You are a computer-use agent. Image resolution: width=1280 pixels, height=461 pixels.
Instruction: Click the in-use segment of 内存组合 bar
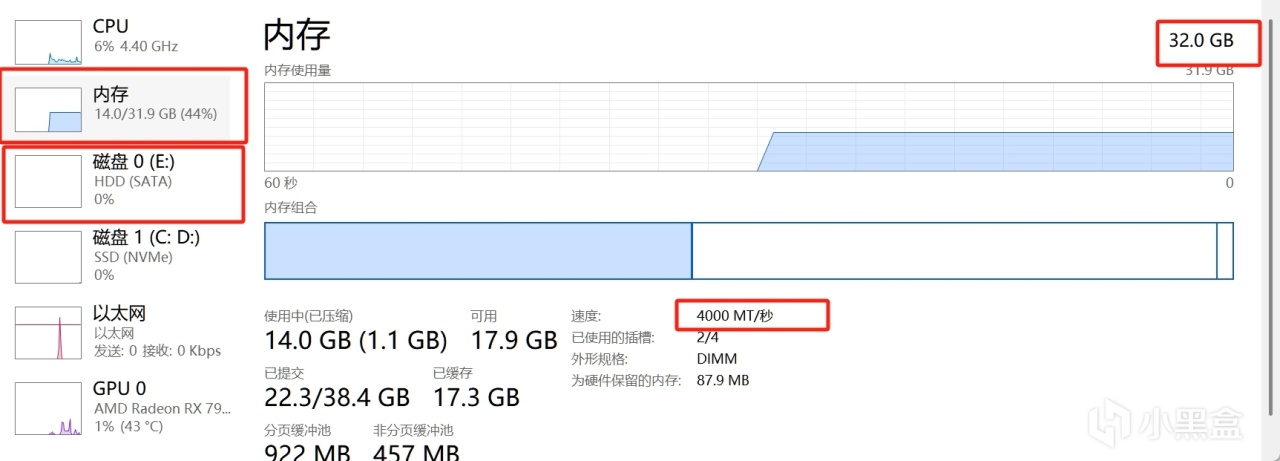(478, 251)
